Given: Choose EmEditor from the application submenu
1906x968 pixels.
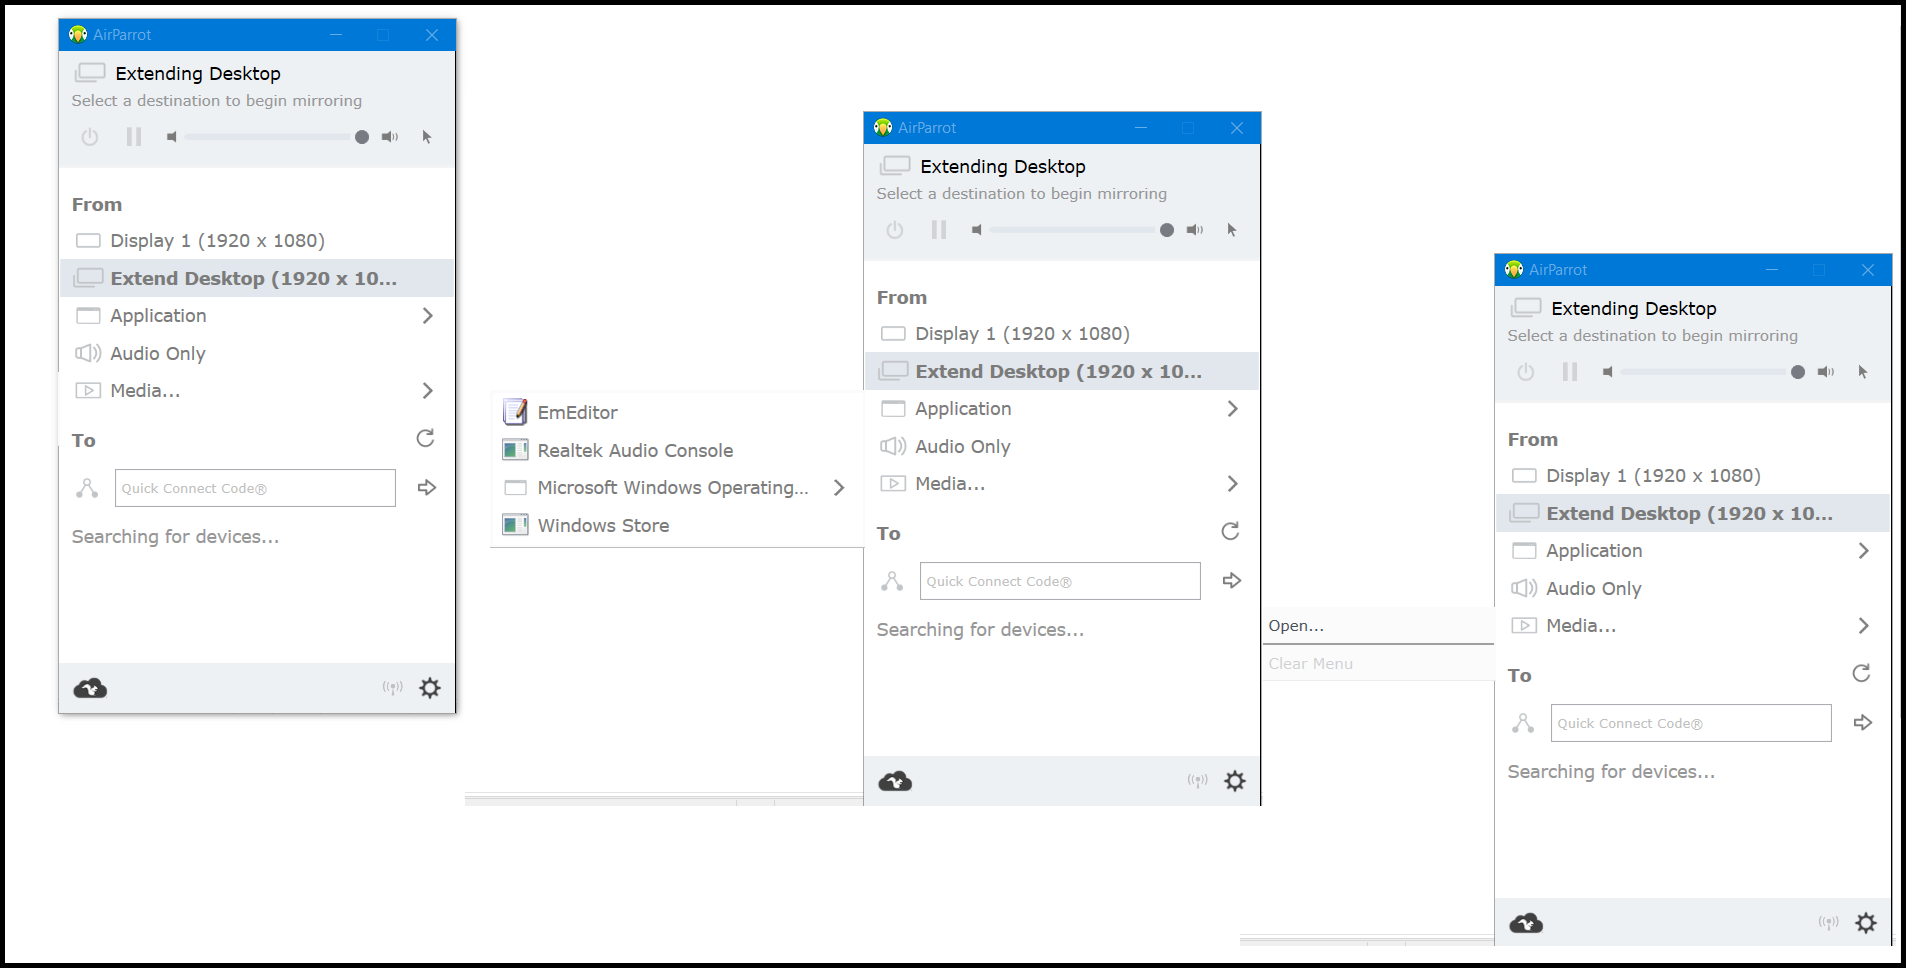Looking at the screenshot, I should click(677, 412).
